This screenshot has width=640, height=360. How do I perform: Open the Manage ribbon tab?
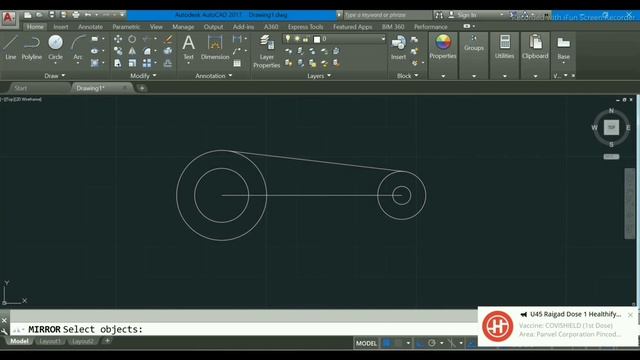tap(183, 27)
